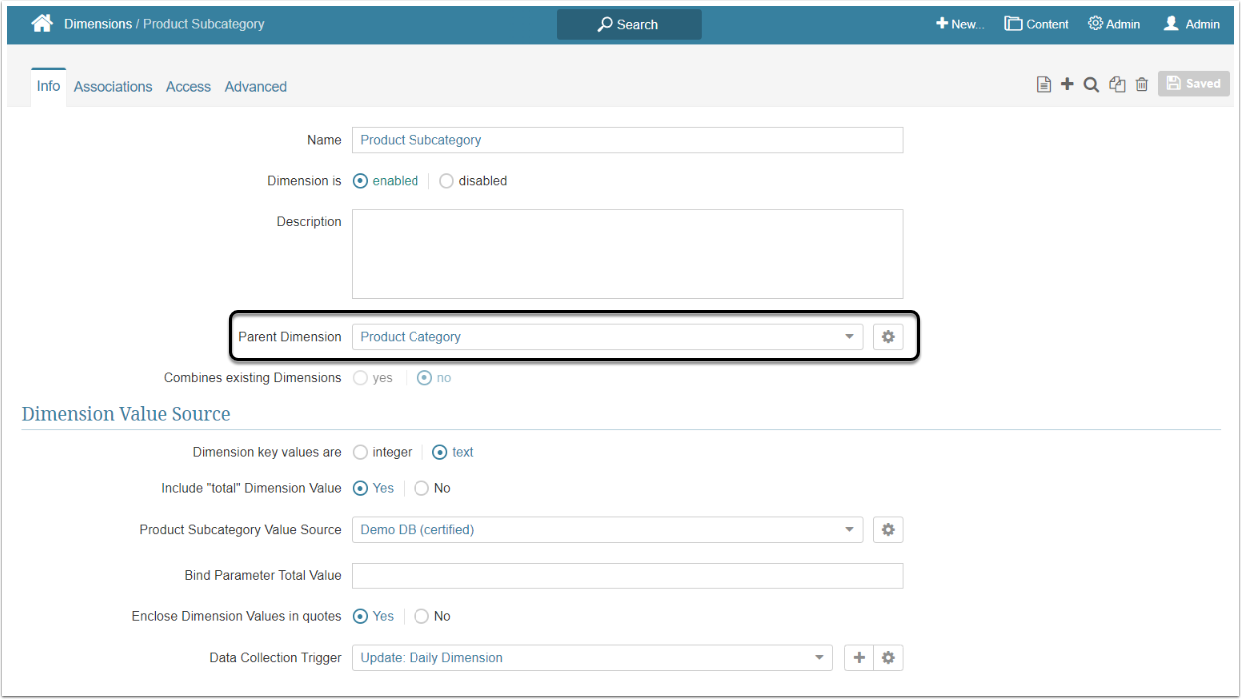Click the plus icon in top-right toolbar
This screenshot has width=1241, height=699.
coord(1067,85)
